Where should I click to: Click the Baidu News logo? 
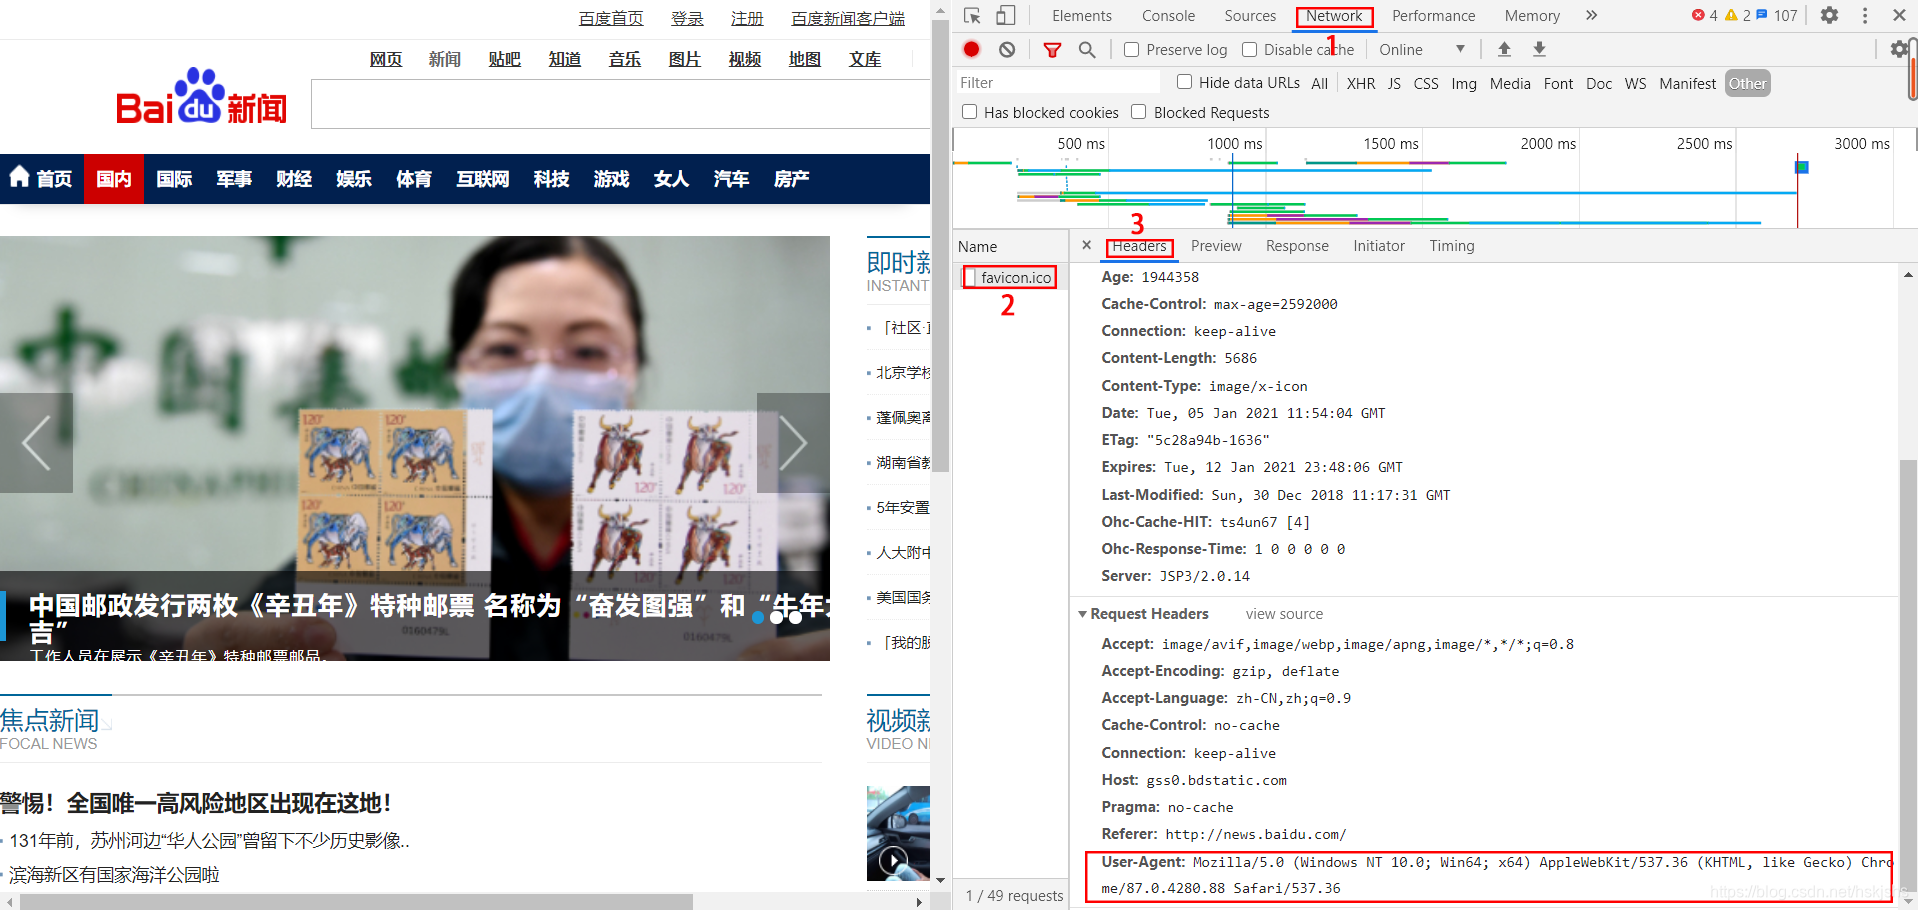pyautogui.click(x=201, y=97)
